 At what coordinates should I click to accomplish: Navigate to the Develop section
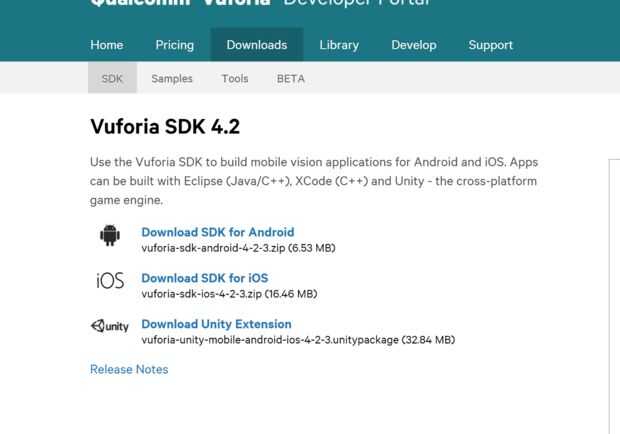[414, 45]
